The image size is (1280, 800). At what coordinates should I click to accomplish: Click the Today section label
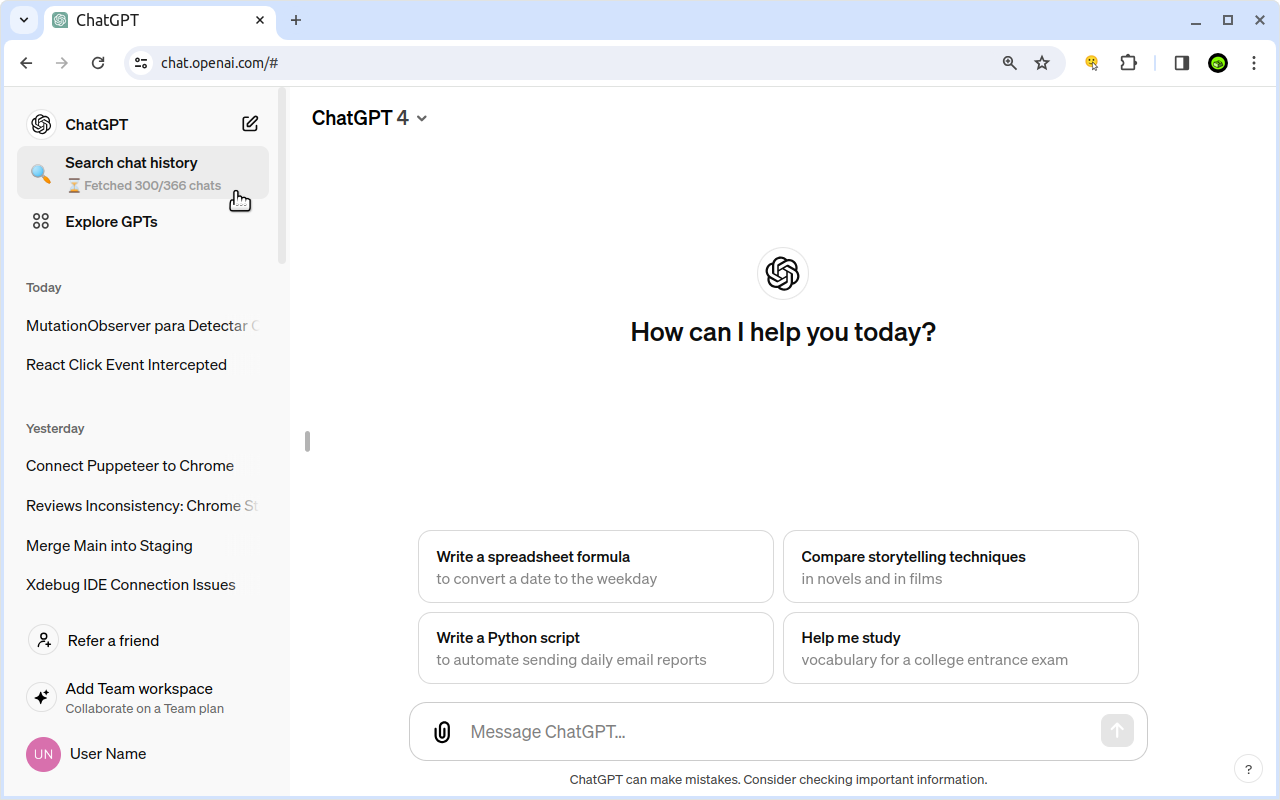click(44, 288)
